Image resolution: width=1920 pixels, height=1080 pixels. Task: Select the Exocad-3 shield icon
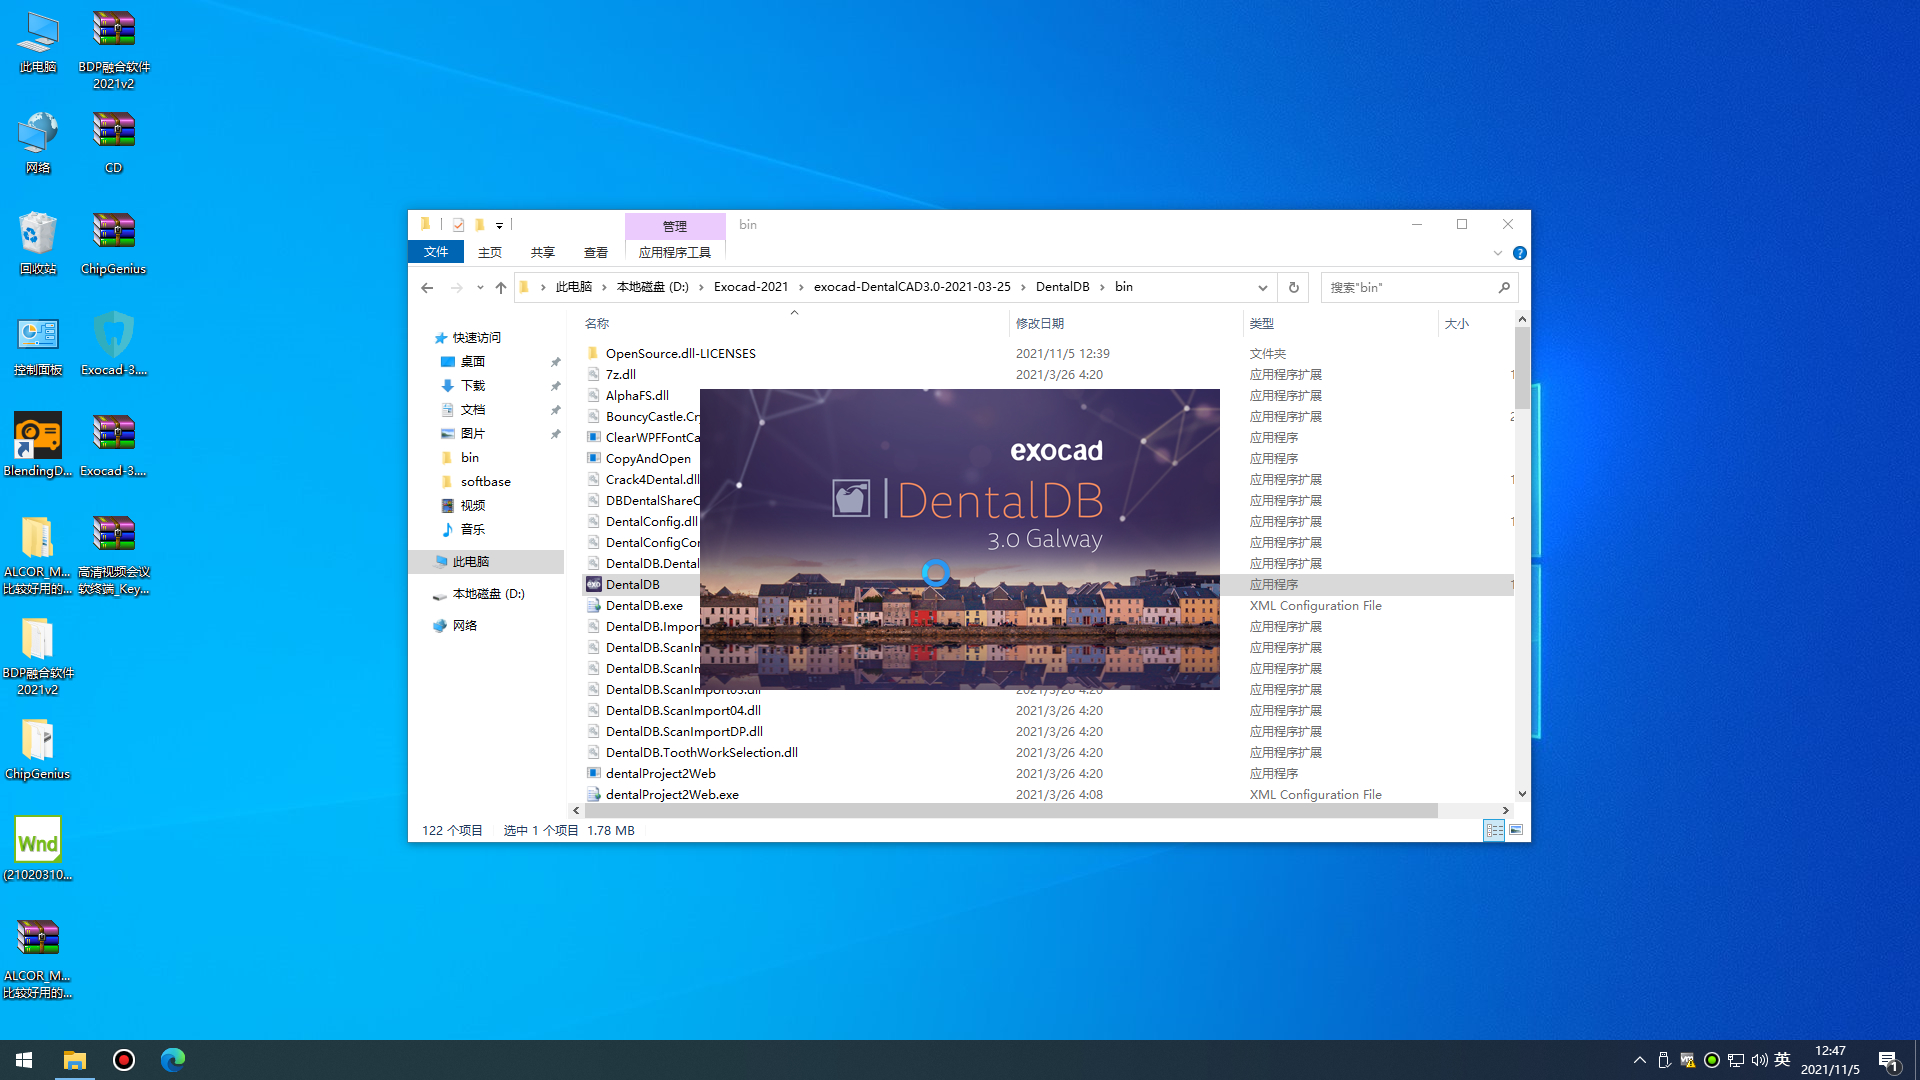[x=114, y=345]
